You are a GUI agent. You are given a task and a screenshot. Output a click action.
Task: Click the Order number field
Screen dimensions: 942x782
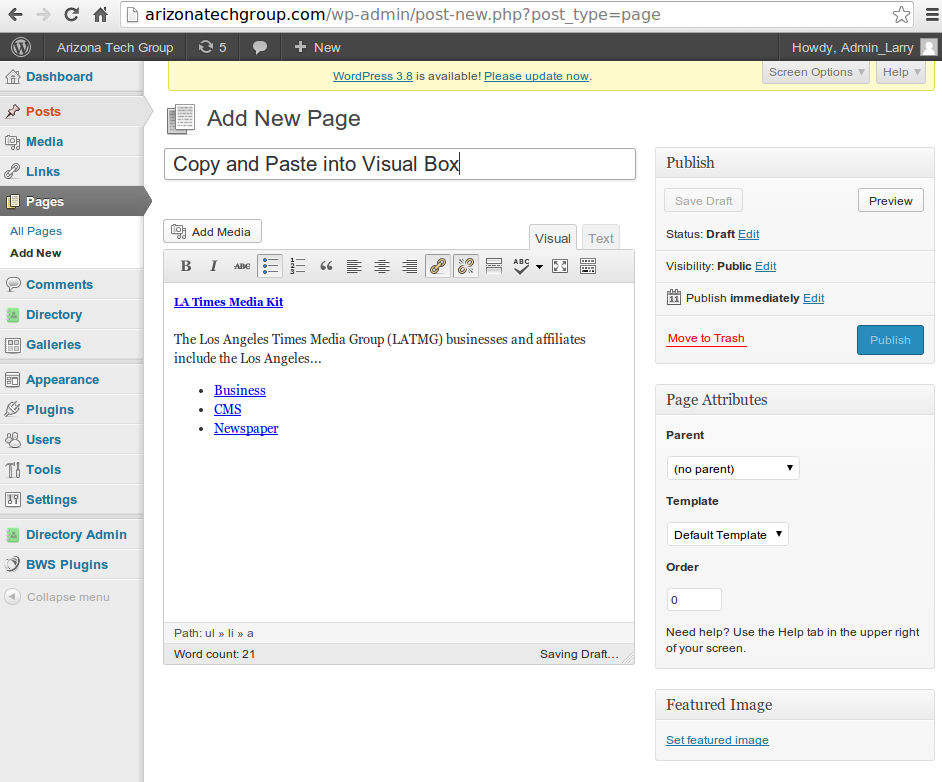pos(694,599)
